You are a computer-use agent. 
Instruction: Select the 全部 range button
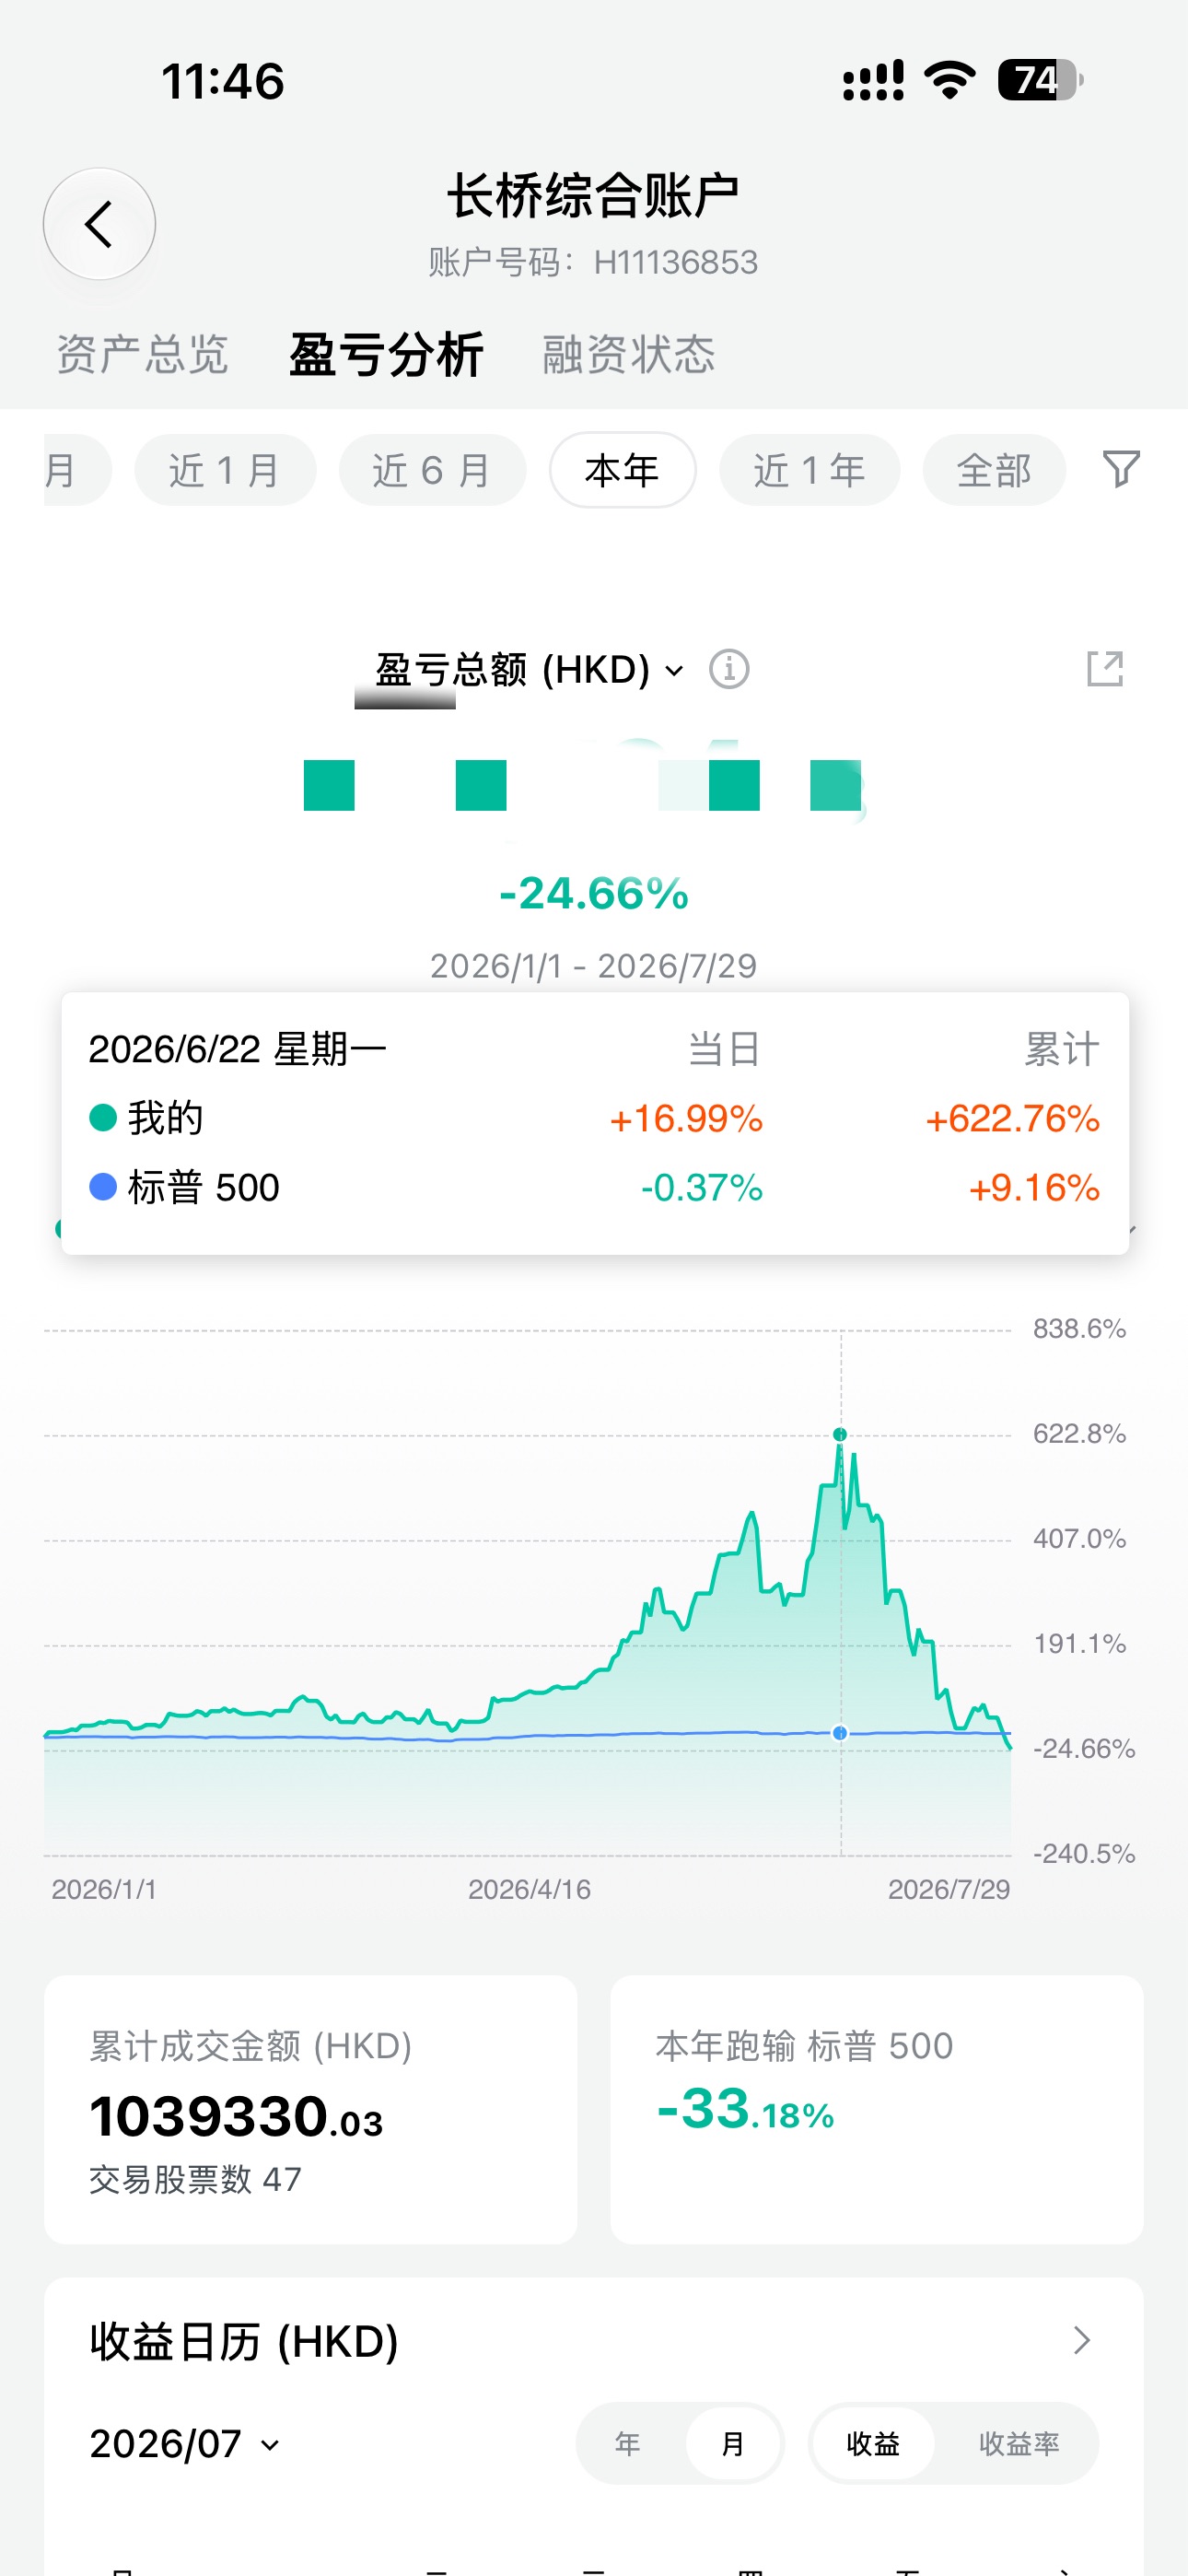point(994,470)
